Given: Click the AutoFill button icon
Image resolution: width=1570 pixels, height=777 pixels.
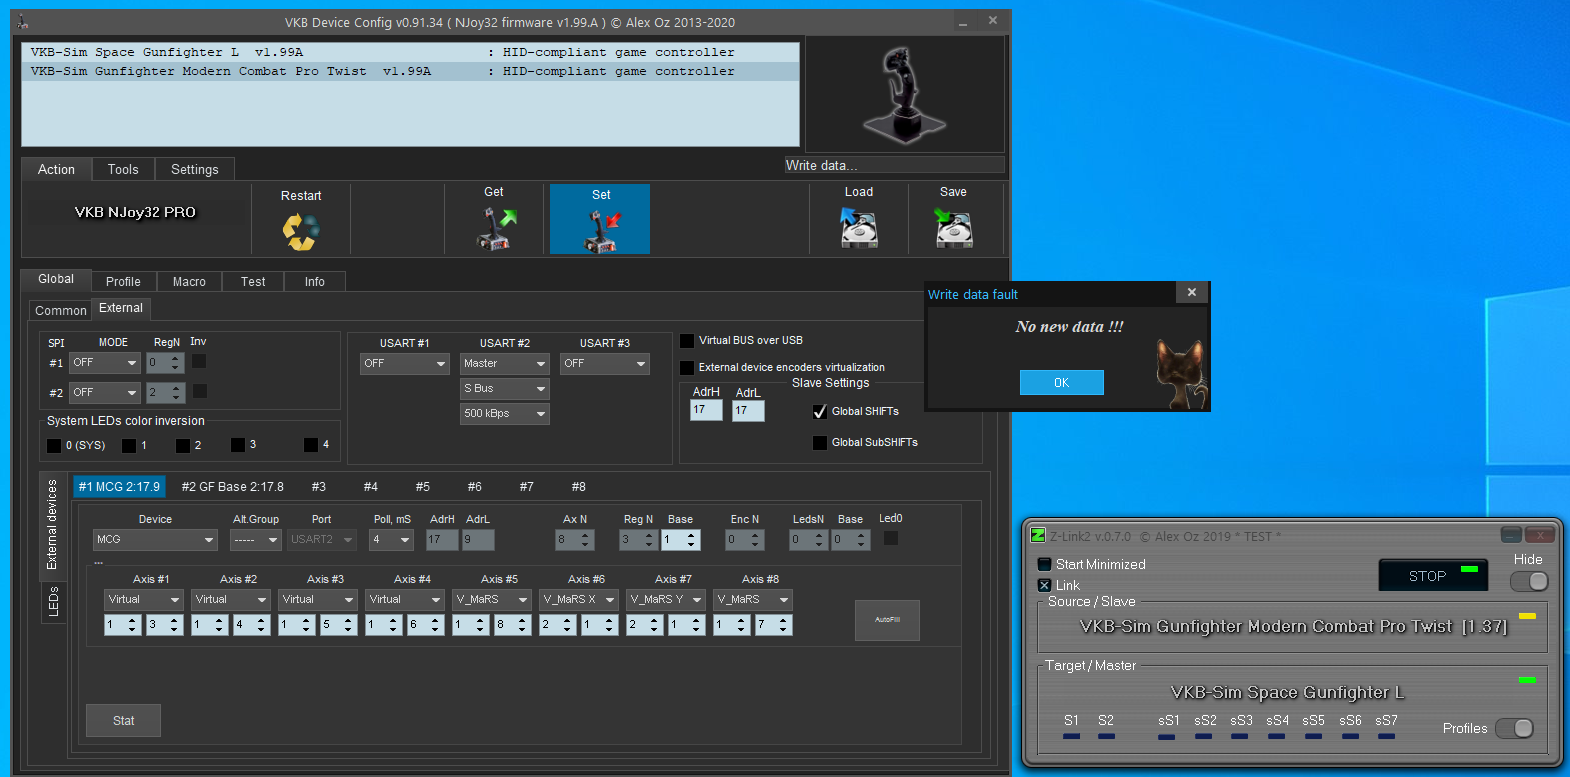Looking at the screenshot, I should point(887,620).
